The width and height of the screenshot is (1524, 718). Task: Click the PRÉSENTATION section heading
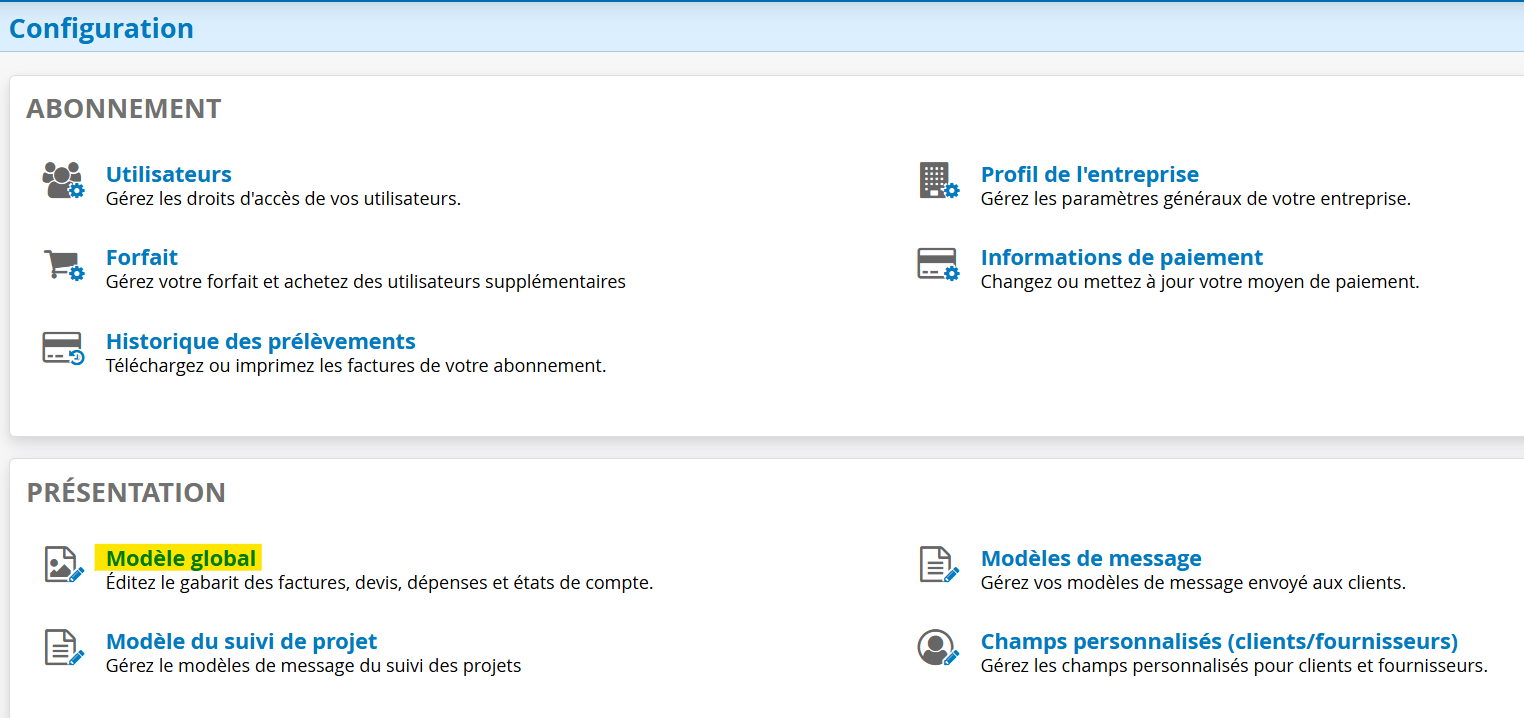click(126, 493)
